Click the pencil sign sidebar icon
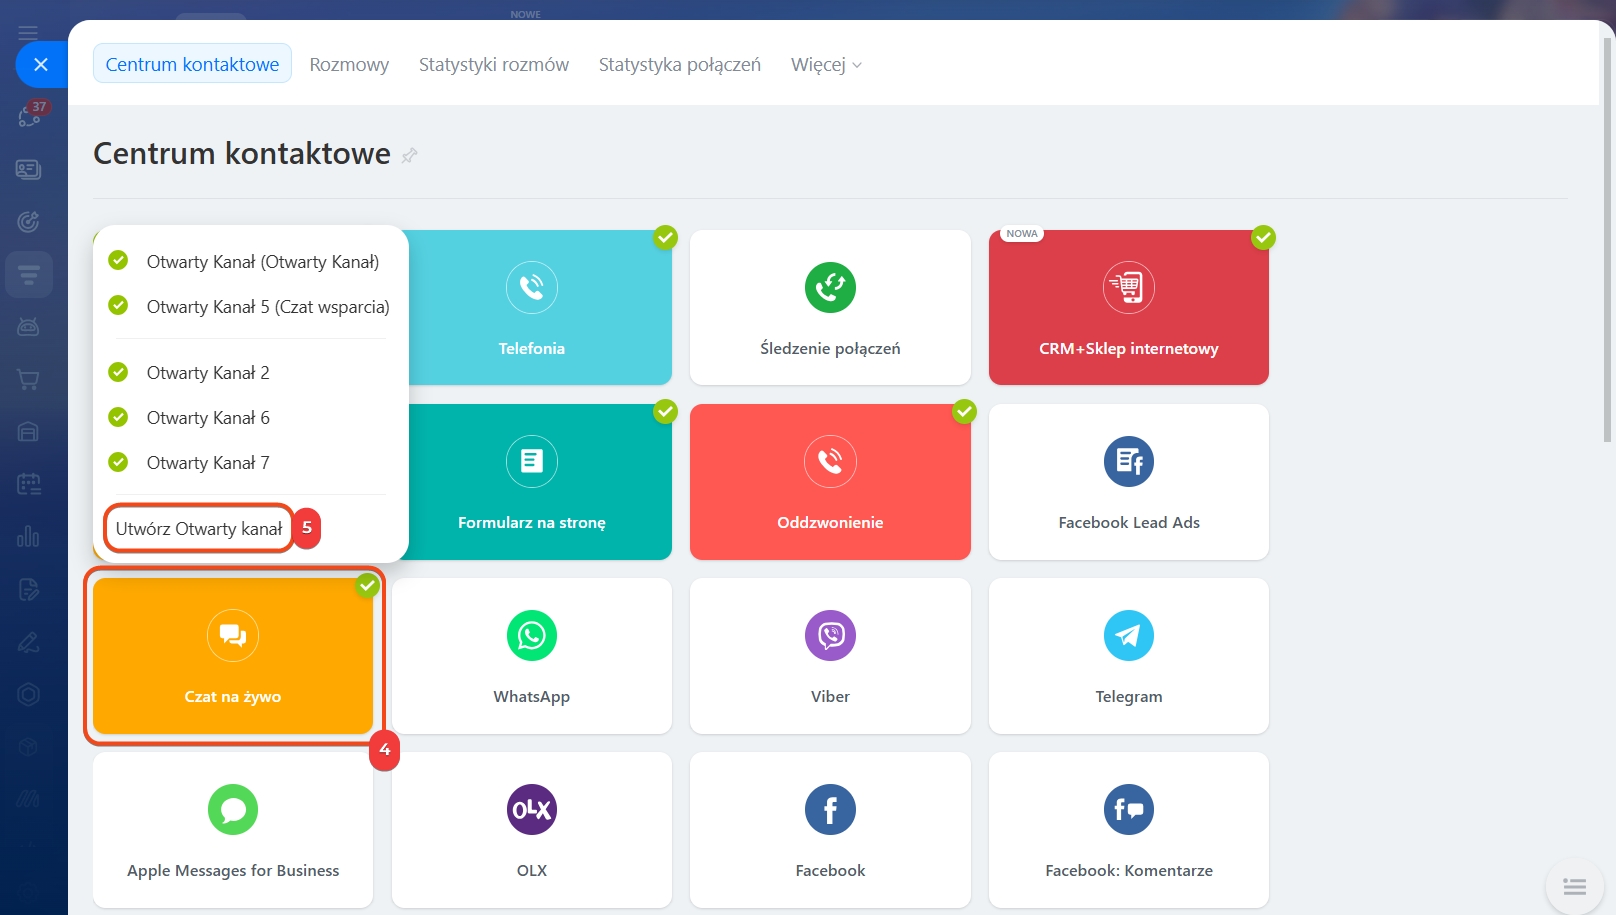This screenshot has width=1616, height=915. [28, 642]
